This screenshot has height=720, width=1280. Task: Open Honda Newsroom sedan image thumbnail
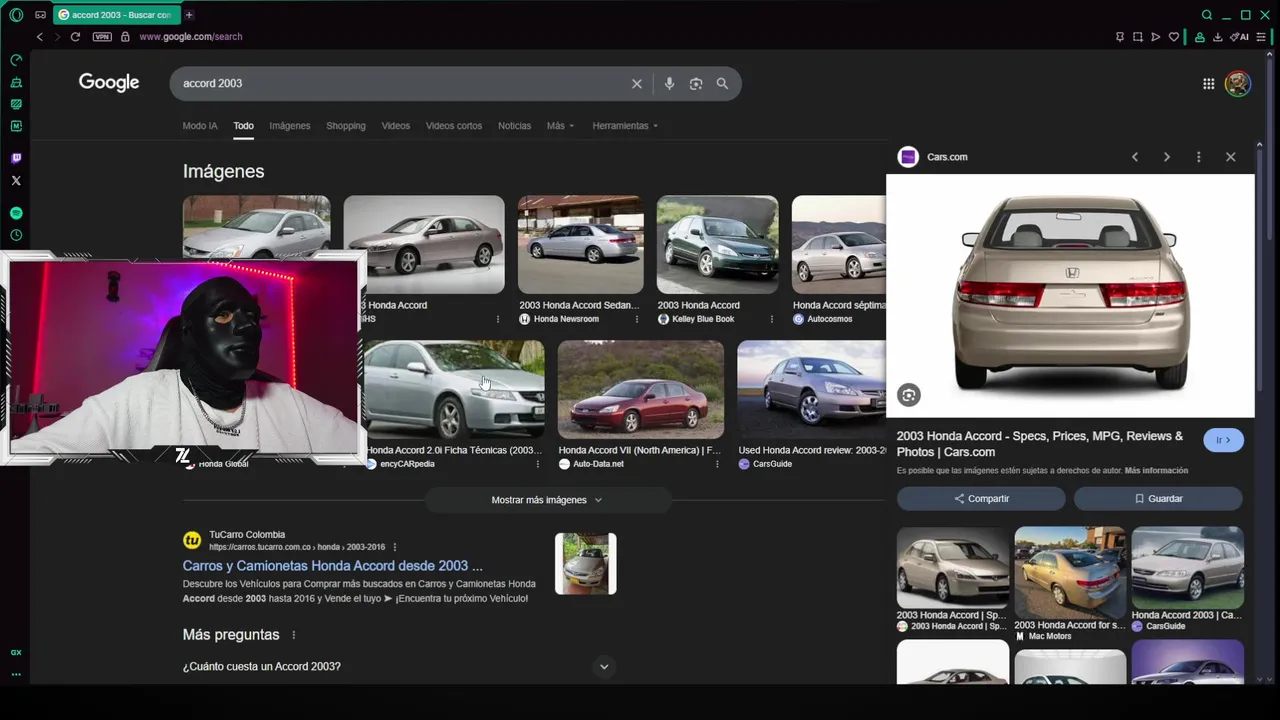tap(581, 244)
